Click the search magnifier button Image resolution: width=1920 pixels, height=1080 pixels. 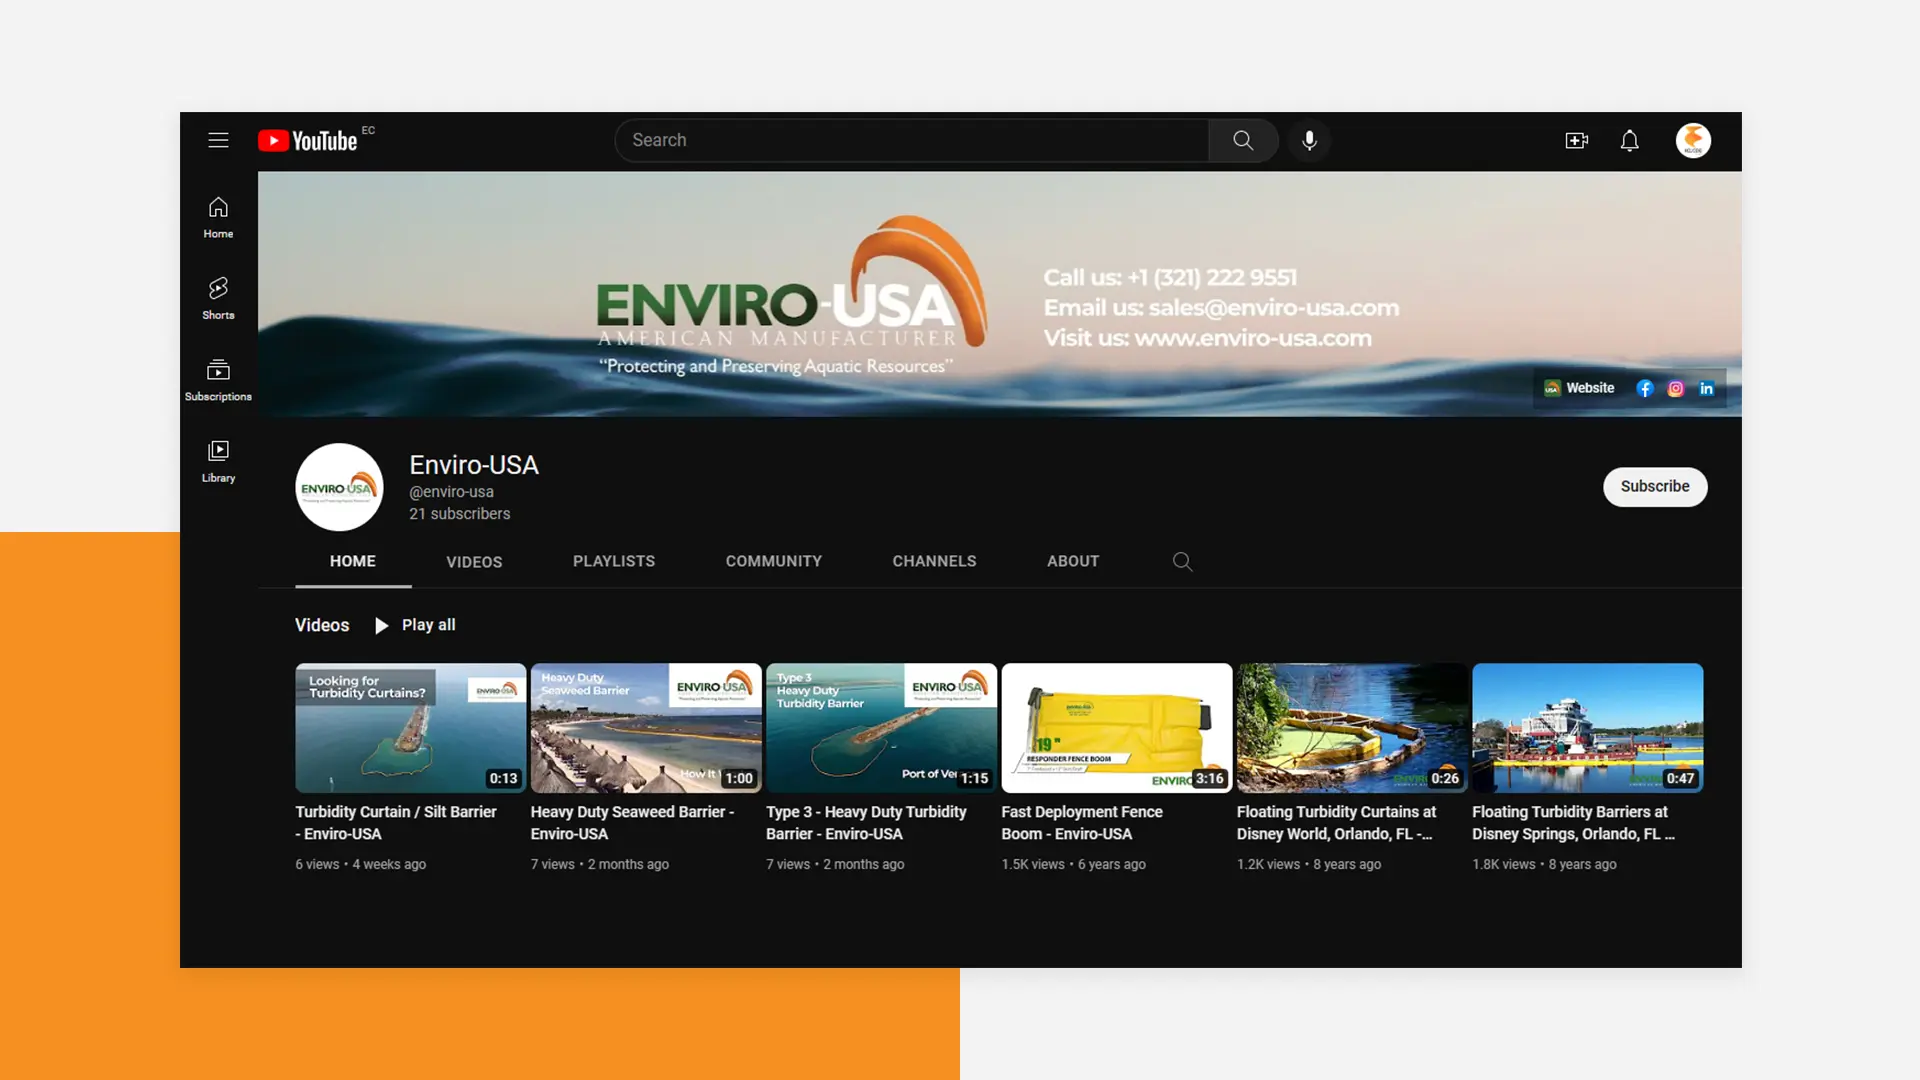(1243, 140)
